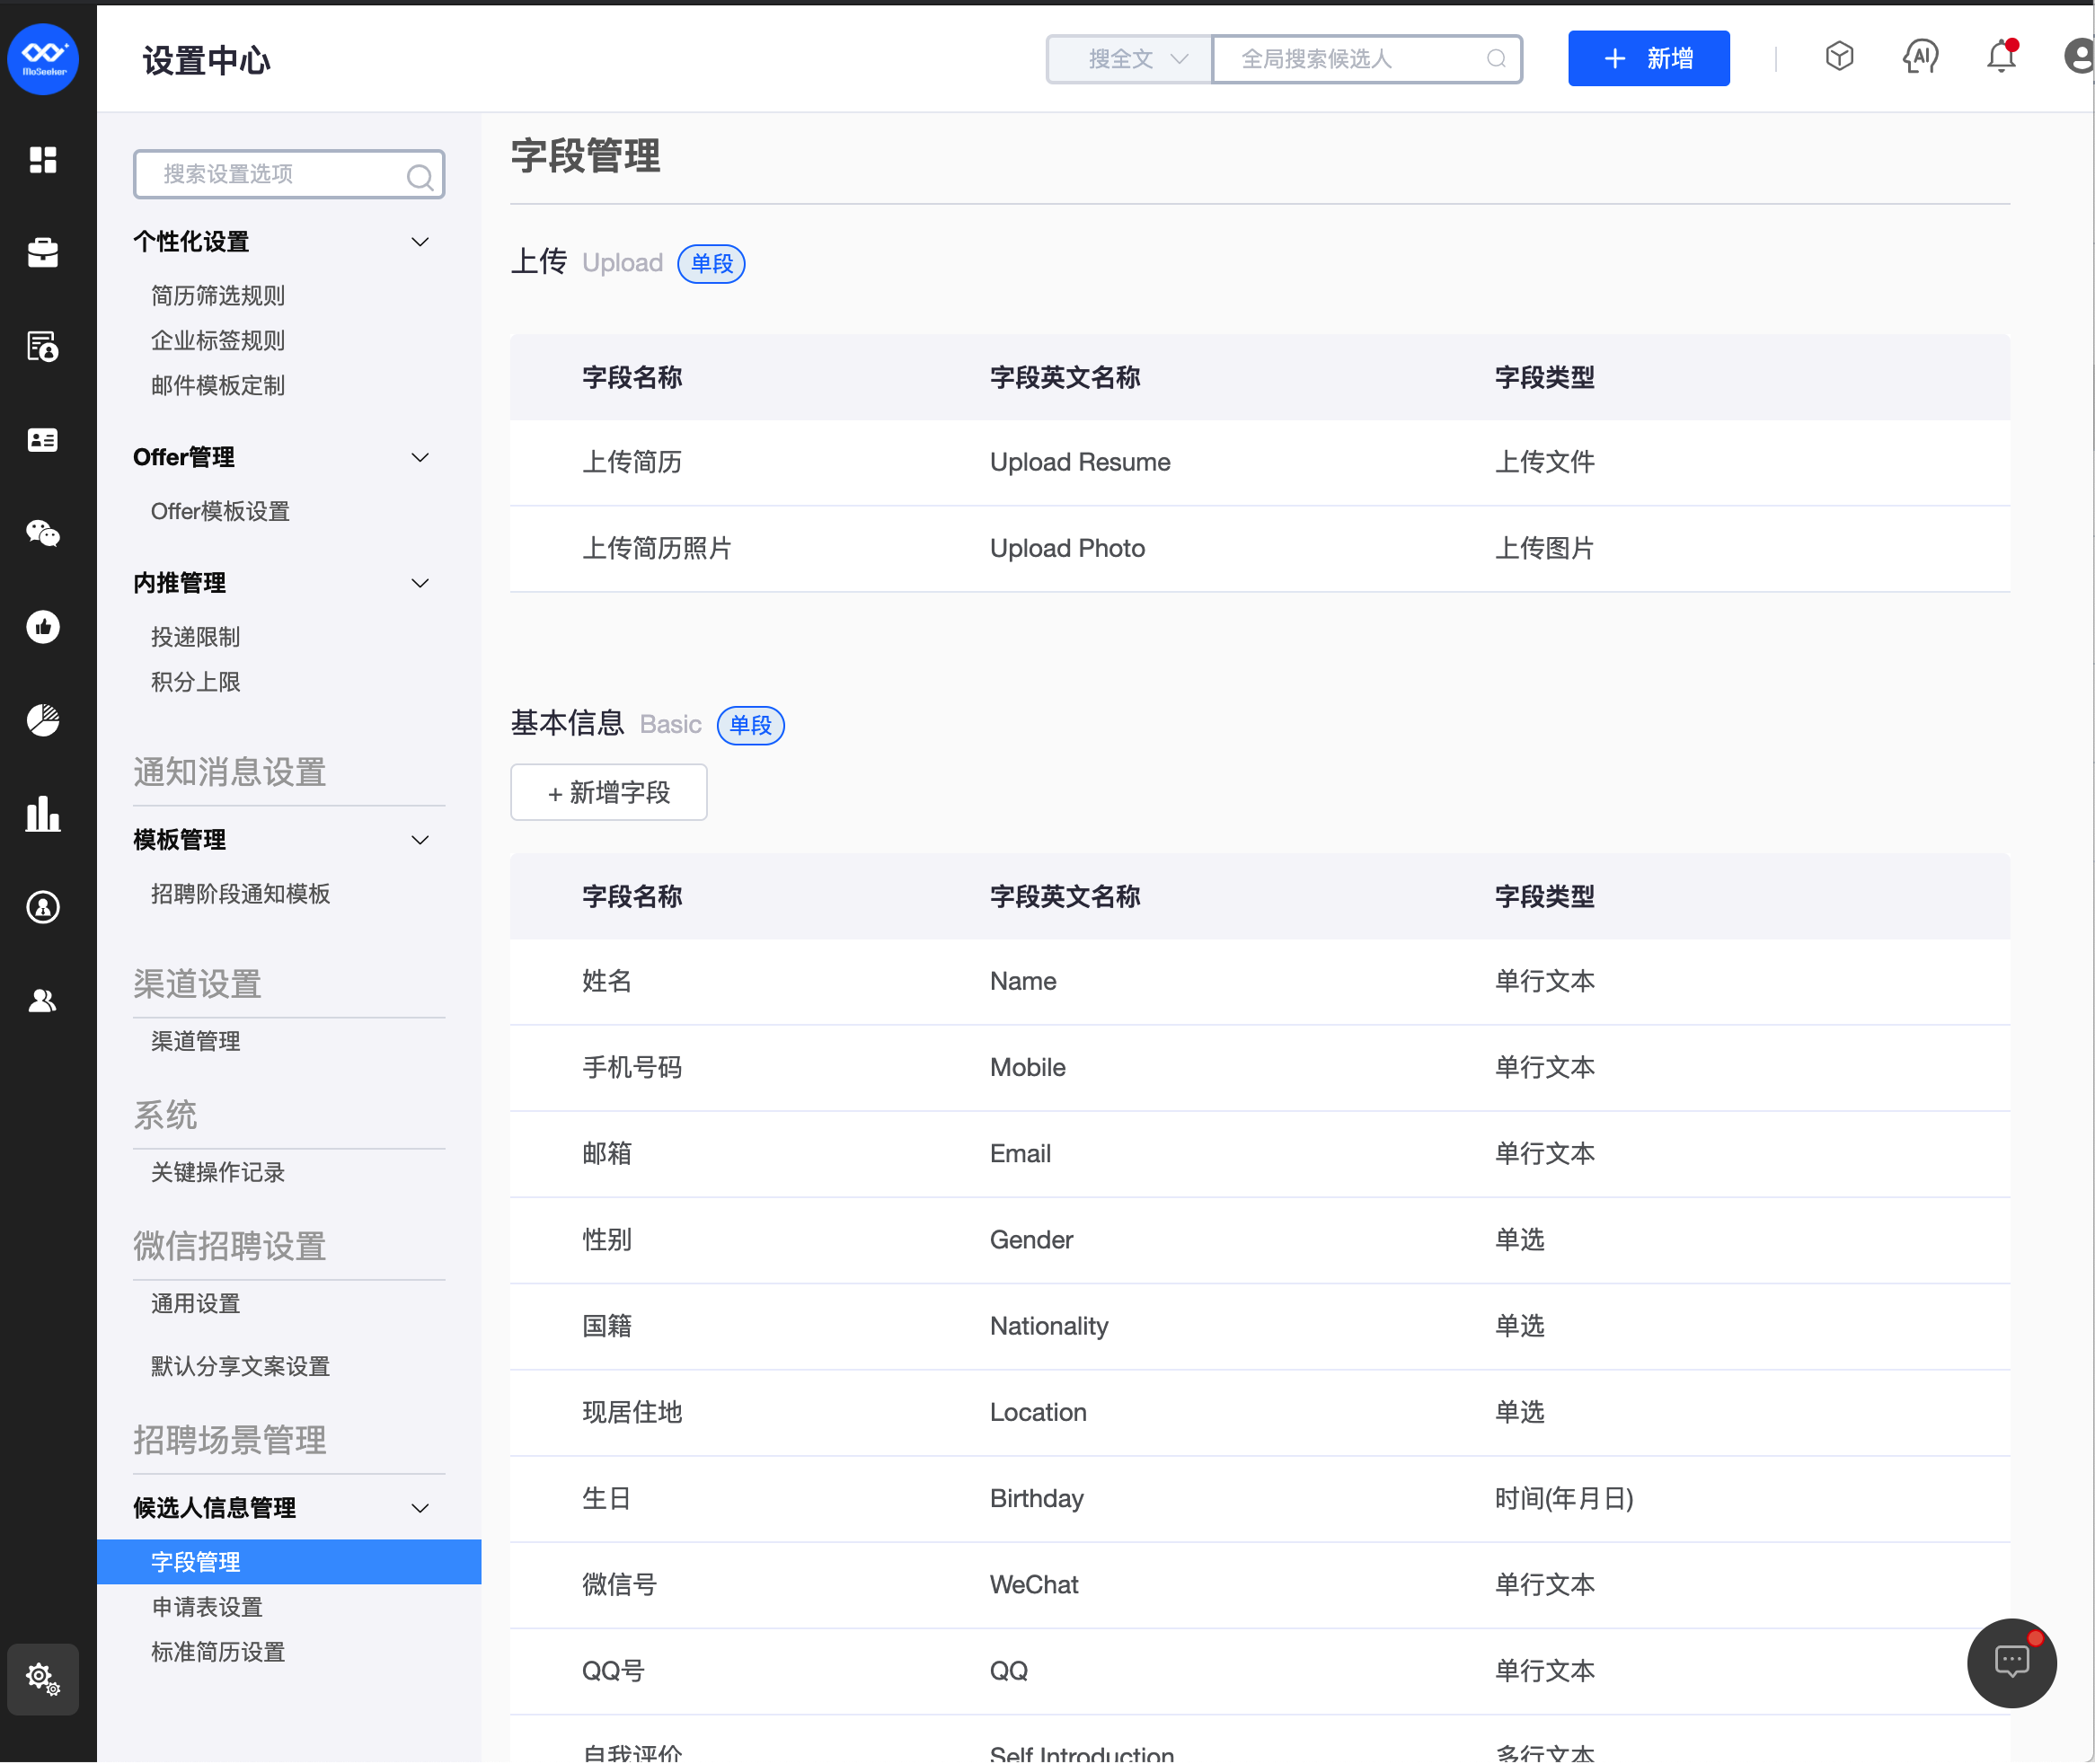2095x1764 pixels.
Task: Open the thumbs-up referral icon in sidebar
Action: pyautogui.click(x=43, y=627)
